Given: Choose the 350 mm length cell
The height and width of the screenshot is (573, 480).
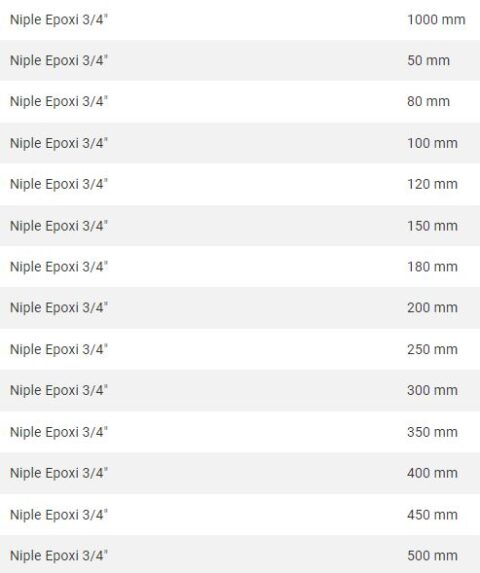Looking at the screenshot, I should tap(432, 432).
